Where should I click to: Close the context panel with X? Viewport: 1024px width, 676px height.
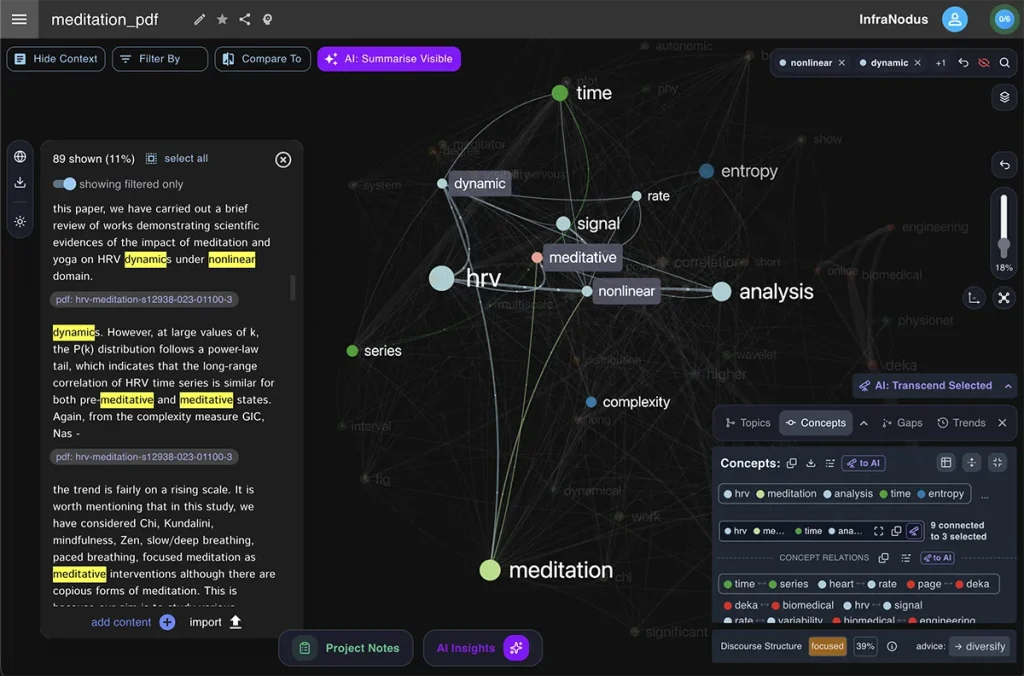coord(283,159)
